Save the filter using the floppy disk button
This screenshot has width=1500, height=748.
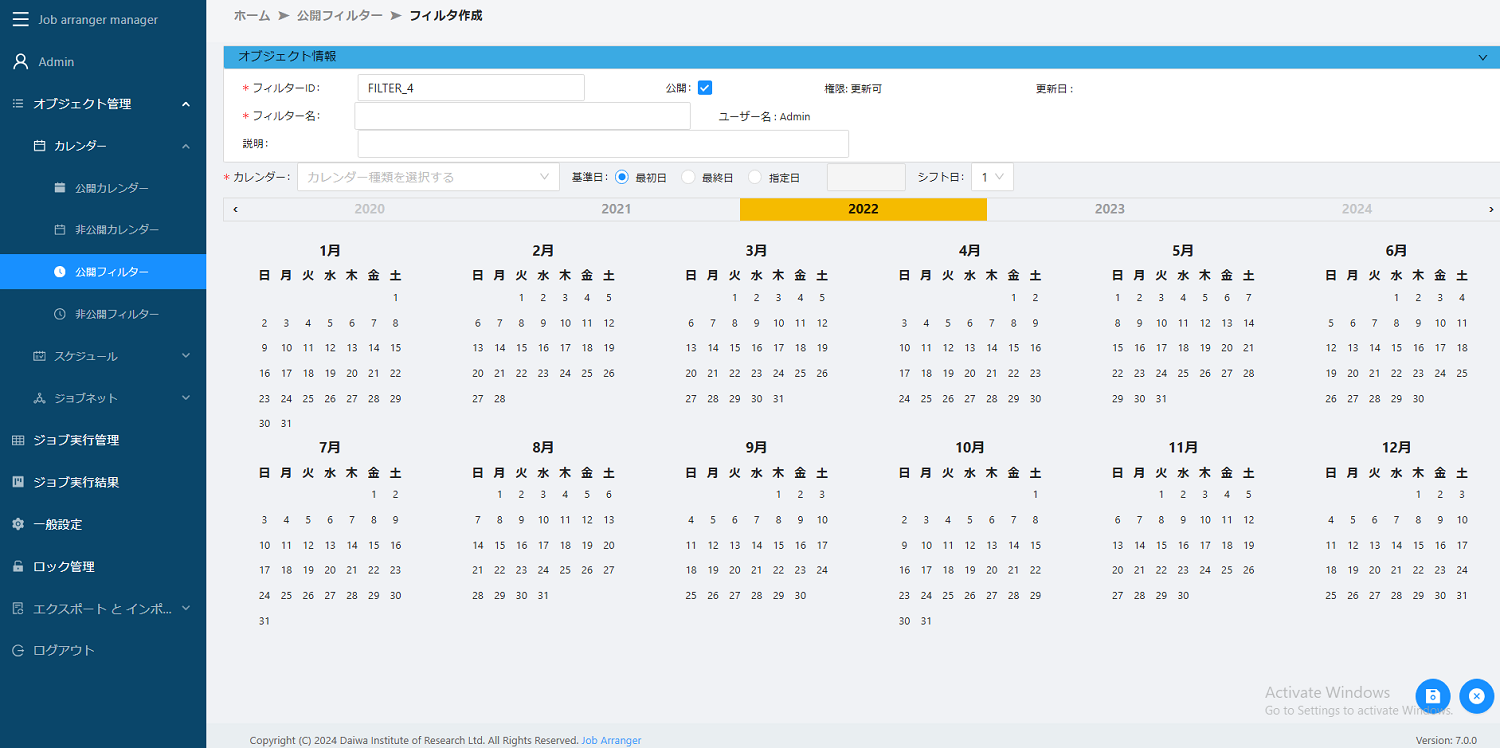pyautogui.click(x=1432, y=696)
